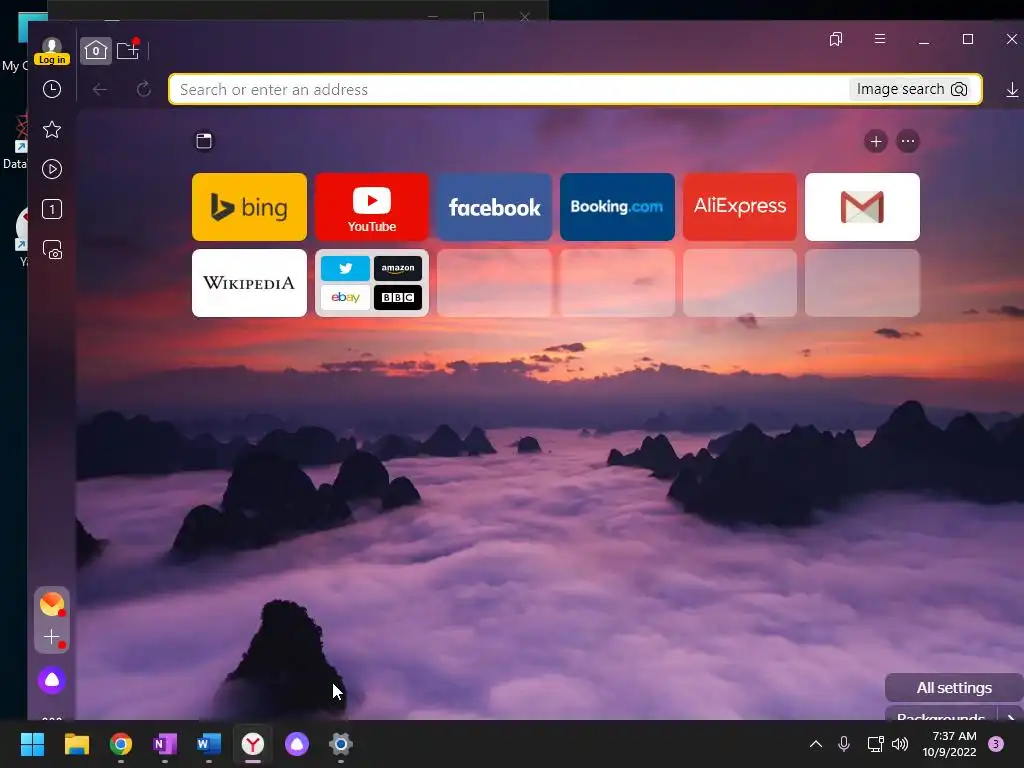
Task: Open Settings gear from taskbar
Action: (340, 744)
